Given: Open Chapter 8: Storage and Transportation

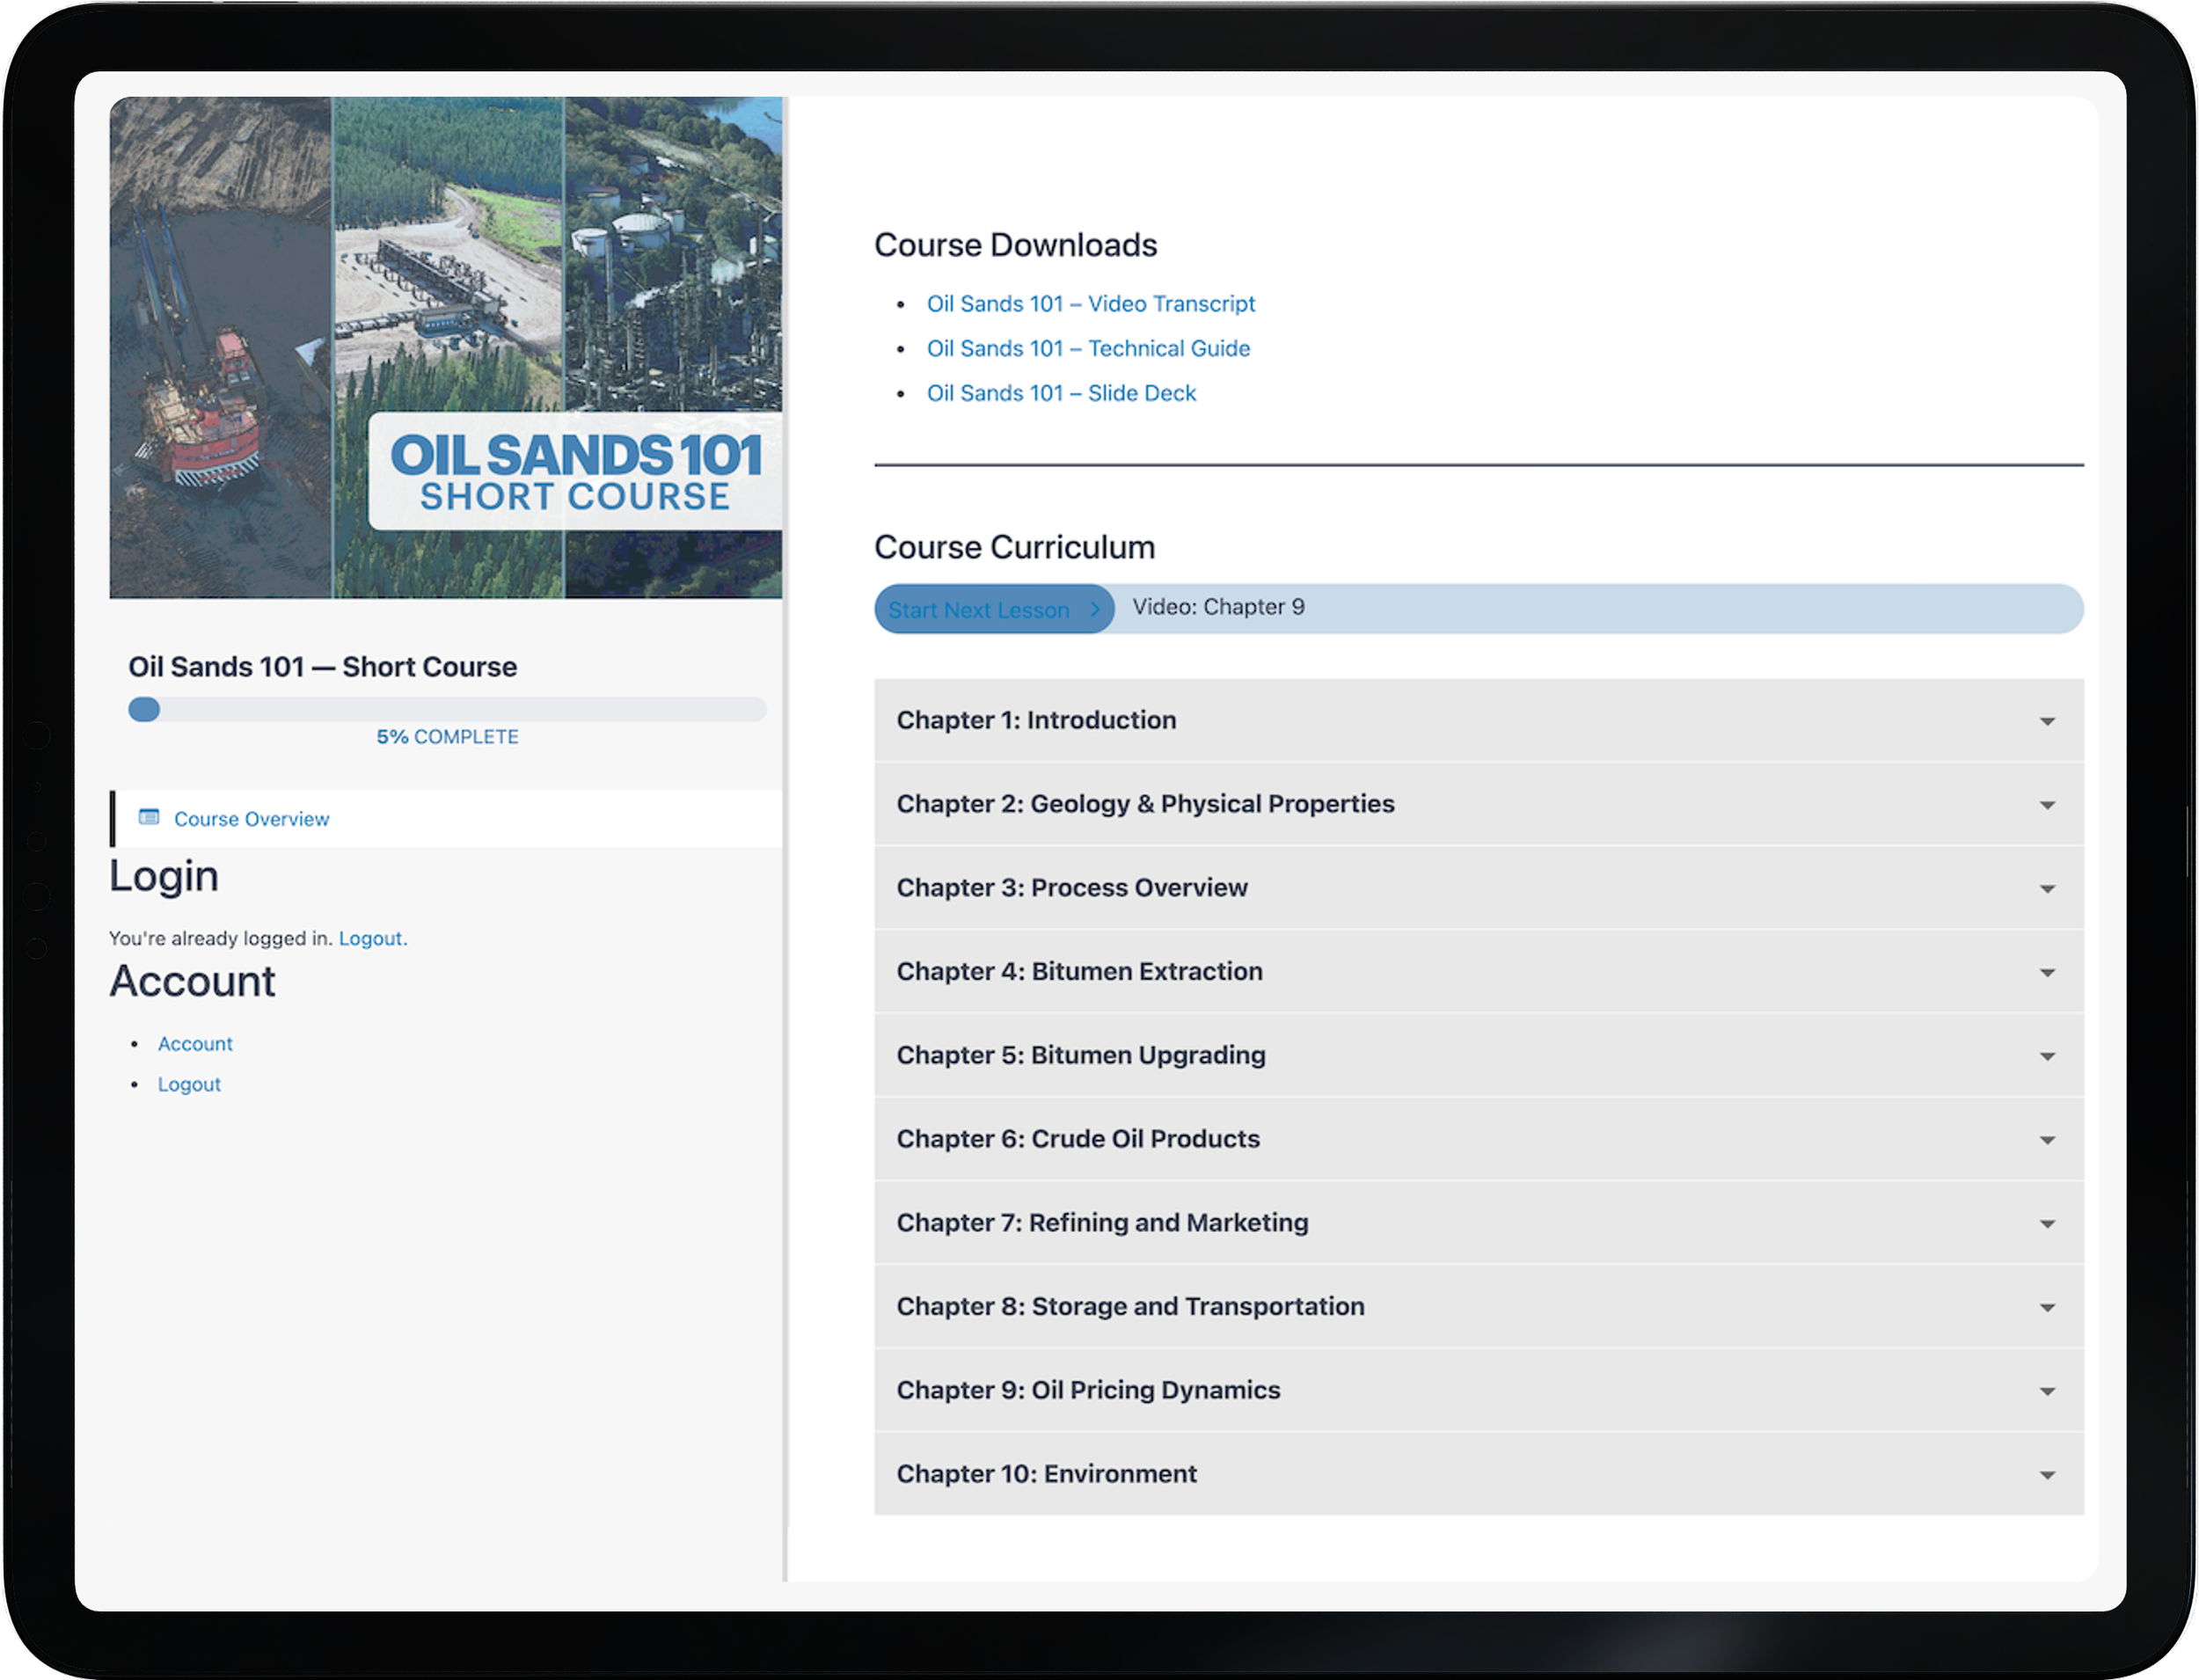Looking at the screenshot, I should pos(1129,1307).
